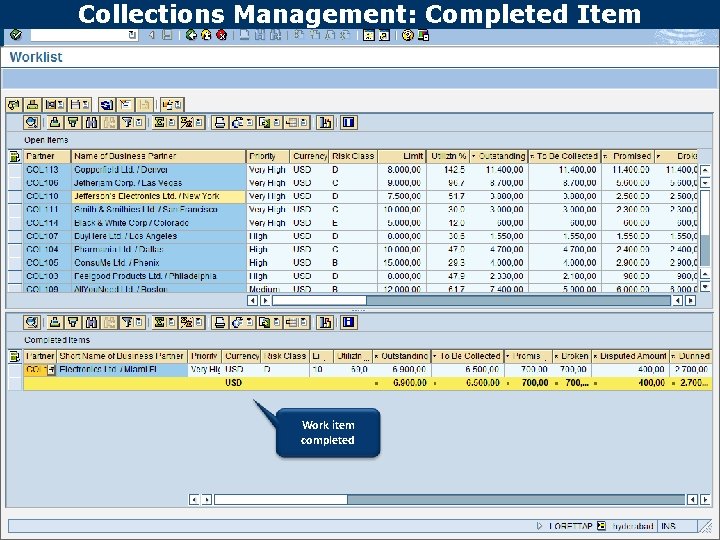The width and height of the screenshot is (720, 540).
Task: Toggle row selector for ConsuMe Ltd. / Phenix
Action: [16, 263]
